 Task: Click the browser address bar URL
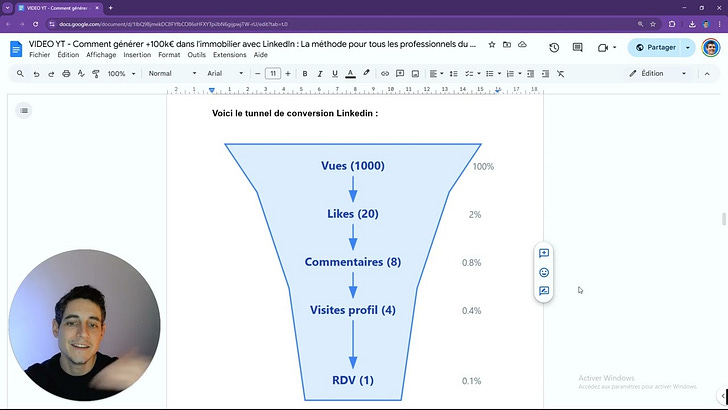[x=173, y=24]
